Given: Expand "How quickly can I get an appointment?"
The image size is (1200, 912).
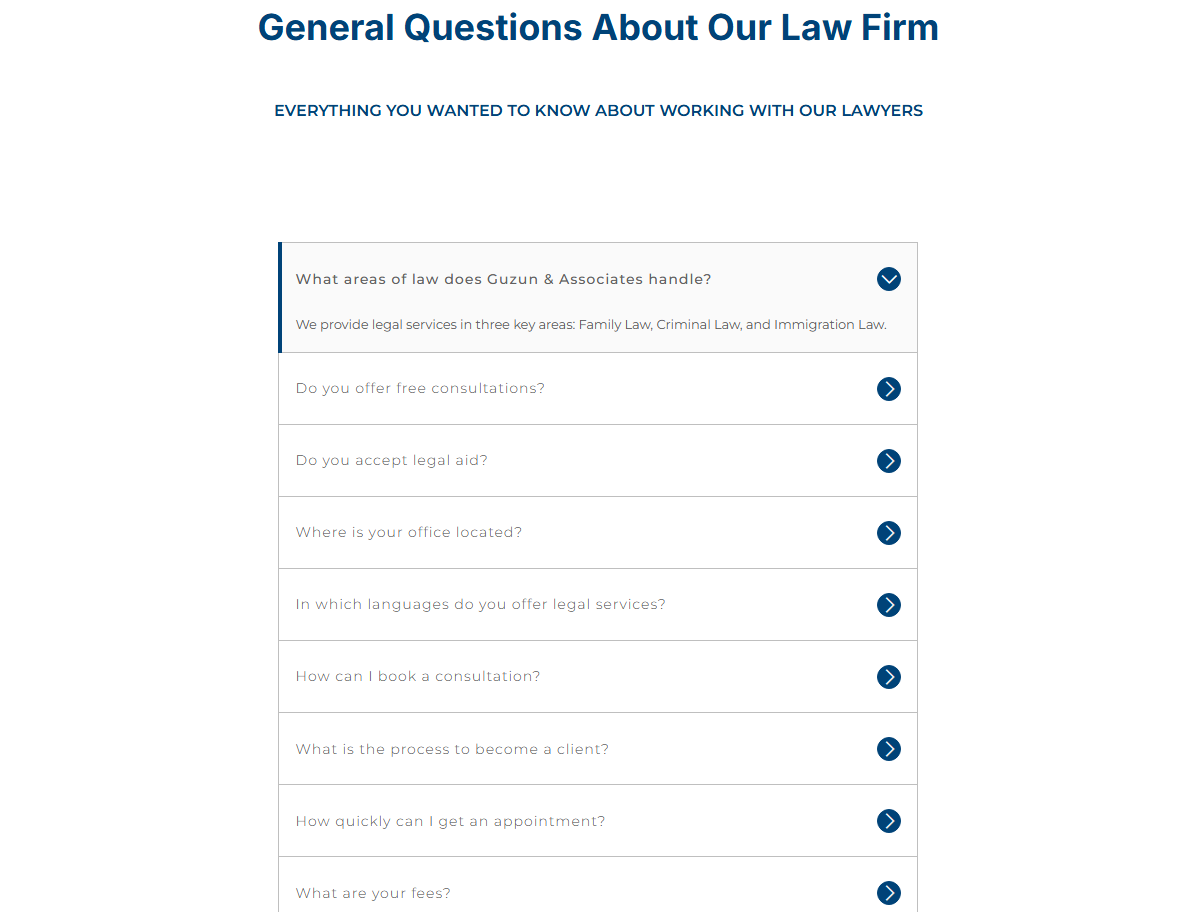Looking at the screenshot, I should 598,821.
